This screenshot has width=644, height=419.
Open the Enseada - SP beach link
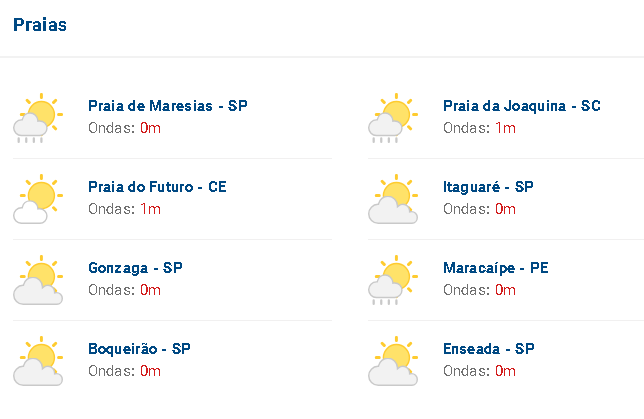click(489, 349)
